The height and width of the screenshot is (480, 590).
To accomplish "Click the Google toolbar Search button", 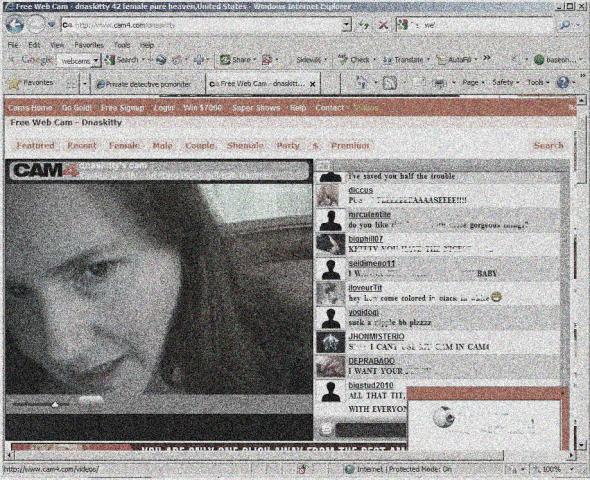I will 122,60.
